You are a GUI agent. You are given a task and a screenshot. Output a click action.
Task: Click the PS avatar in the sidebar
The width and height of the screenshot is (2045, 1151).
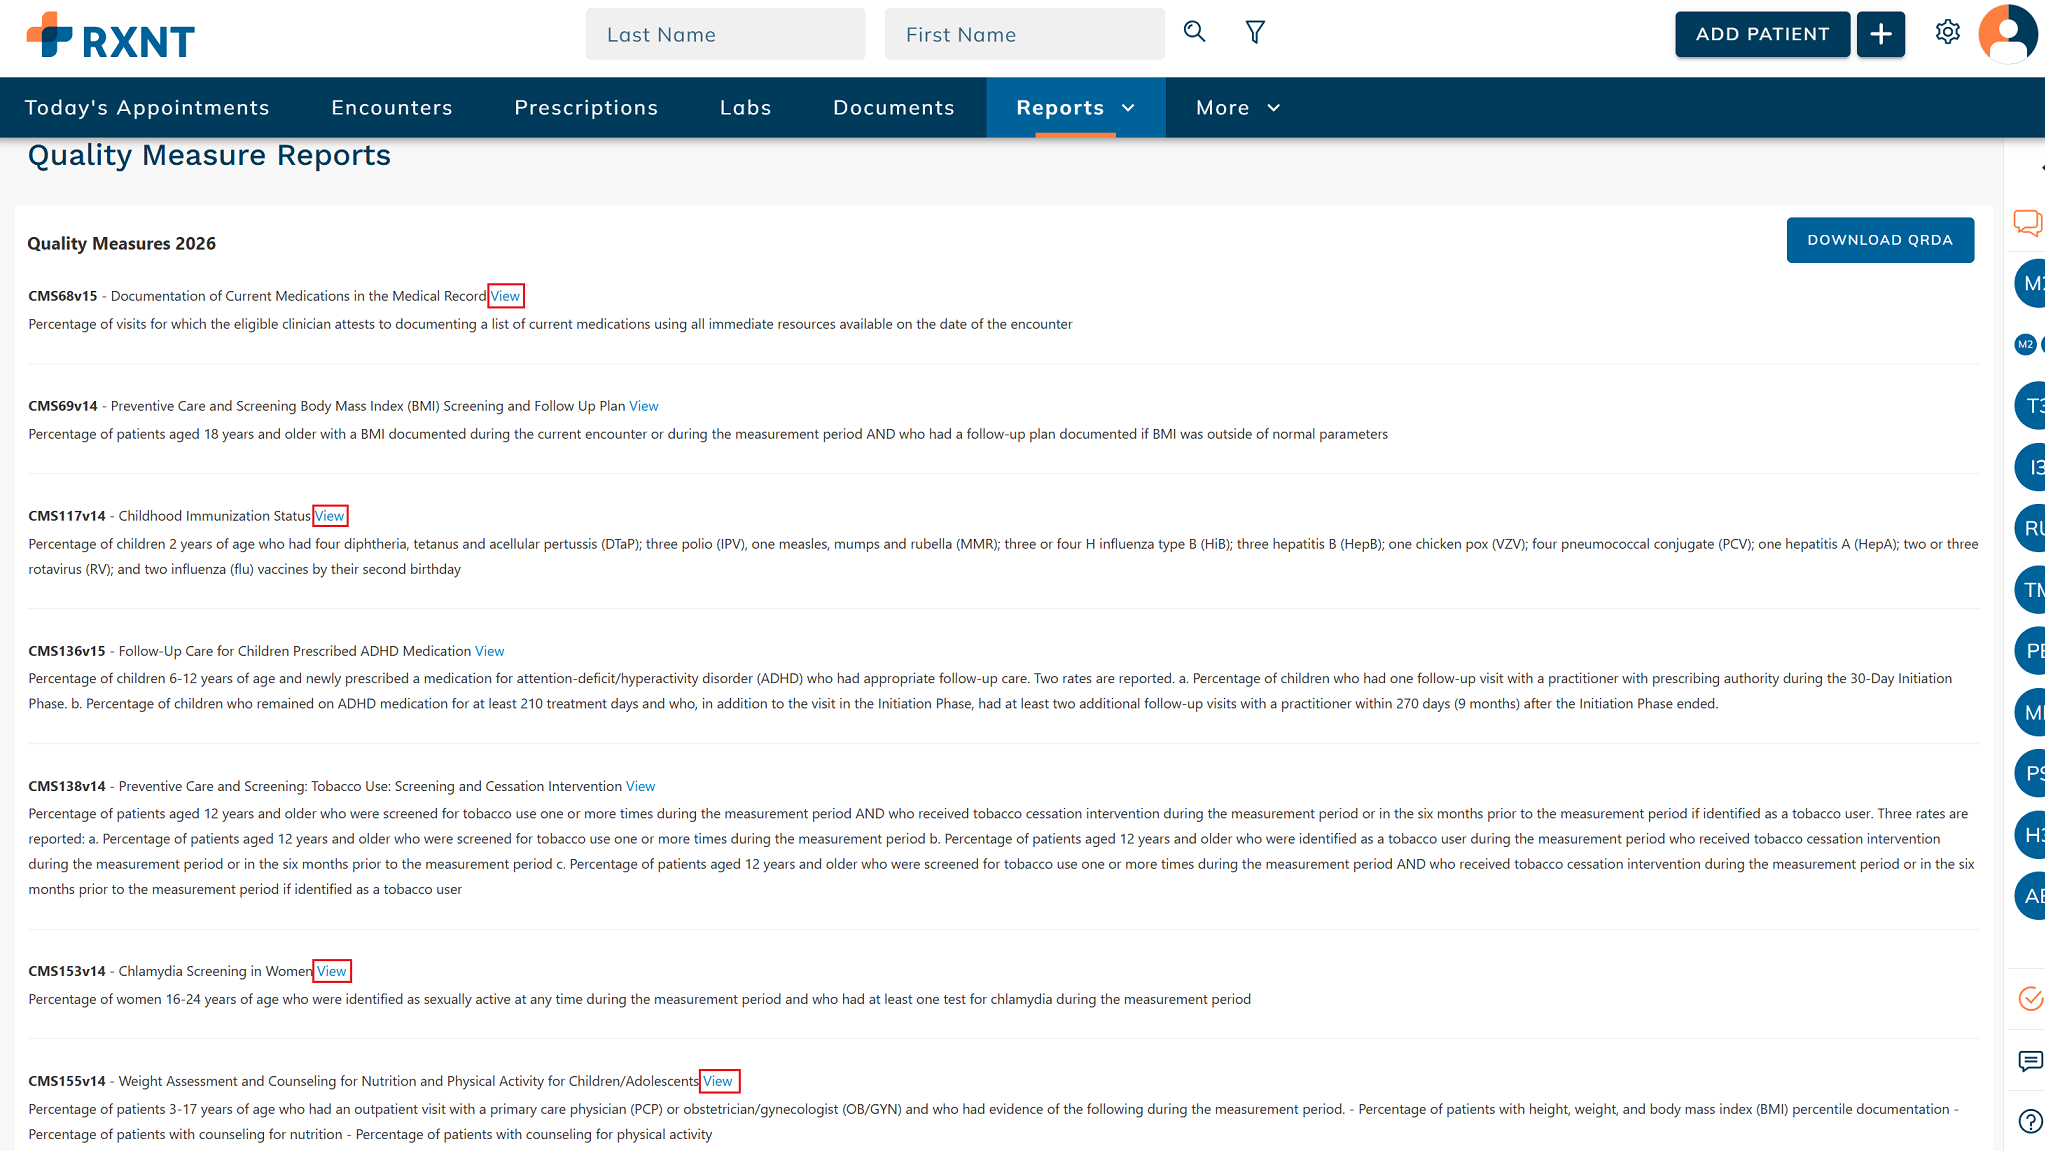(2030, 773)
